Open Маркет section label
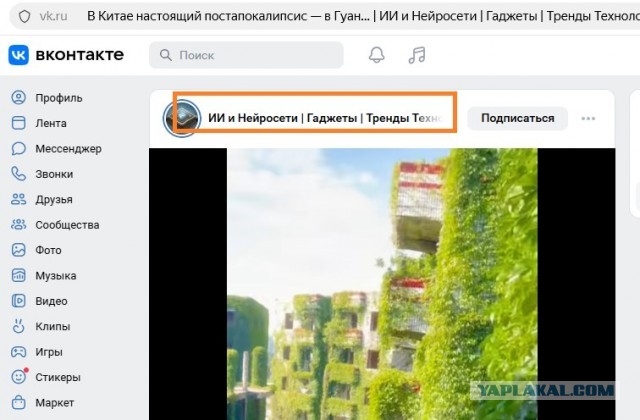This screenshot has width=640, height=420. coord(54,403)
